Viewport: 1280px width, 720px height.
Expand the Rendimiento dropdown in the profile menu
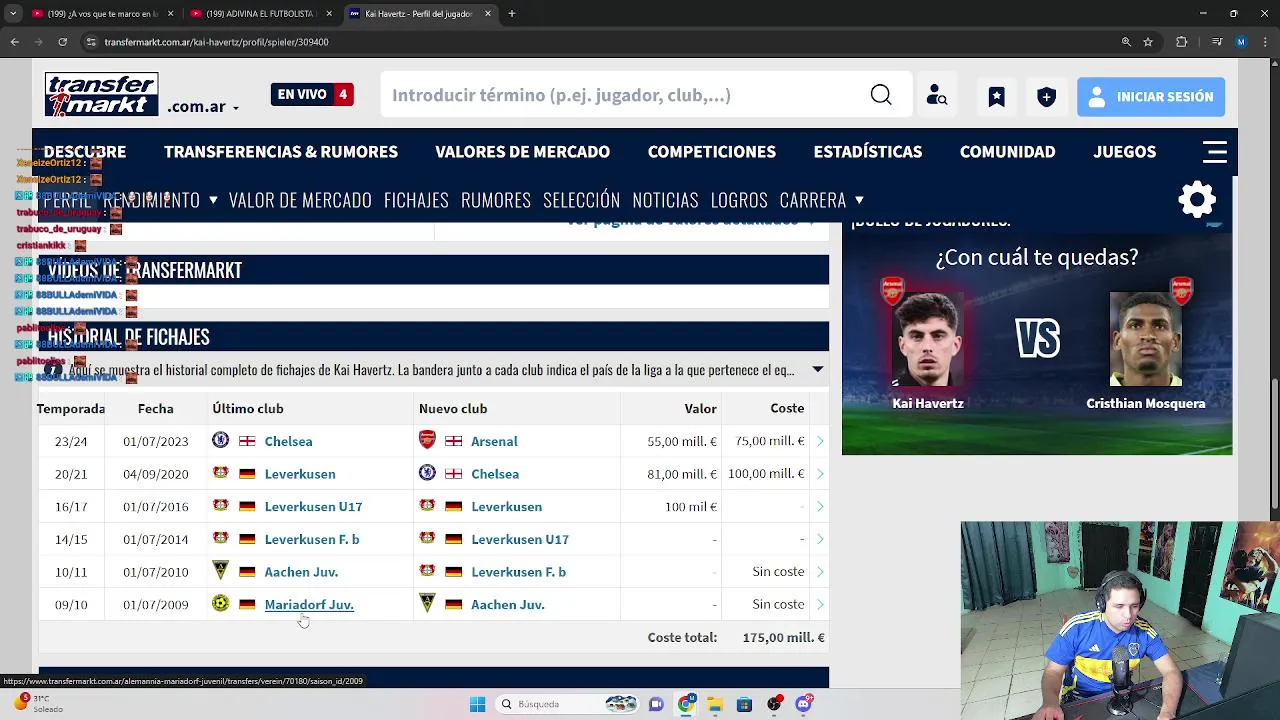pos(213,200)
